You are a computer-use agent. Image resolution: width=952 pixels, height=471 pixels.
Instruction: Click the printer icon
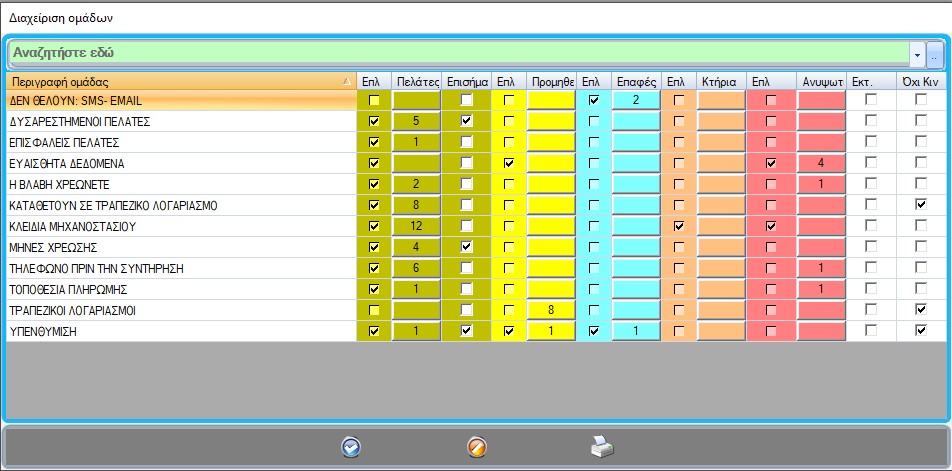[x=602, y=447]
